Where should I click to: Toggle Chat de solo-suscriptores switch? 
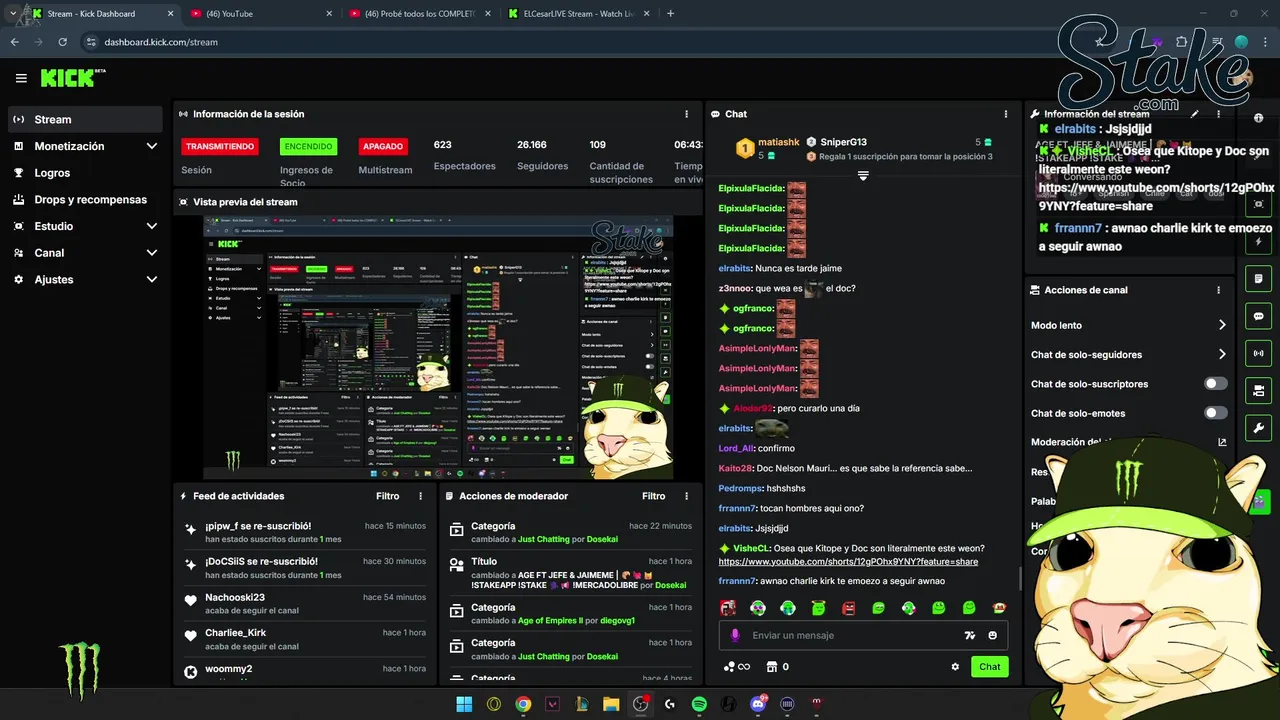[1216, 384]
